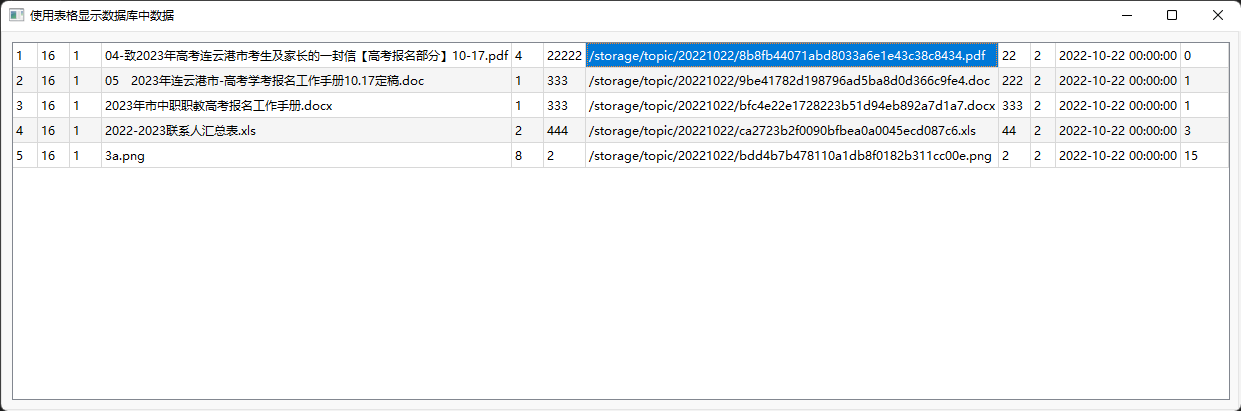Select the 3a.png filename cell
Image resolution: width=1241 pixels, height=411 pixels.
(306, 156)
